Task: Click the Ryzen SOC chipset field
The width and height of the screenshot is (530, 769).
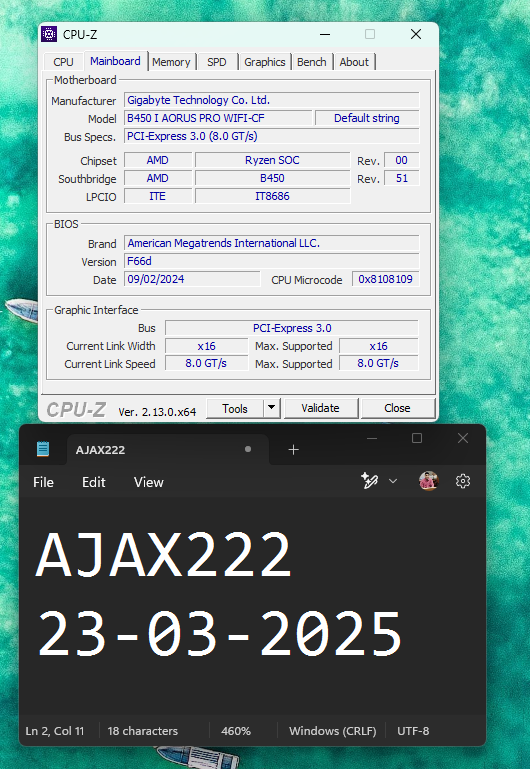Action: click(x=273, y=160)
